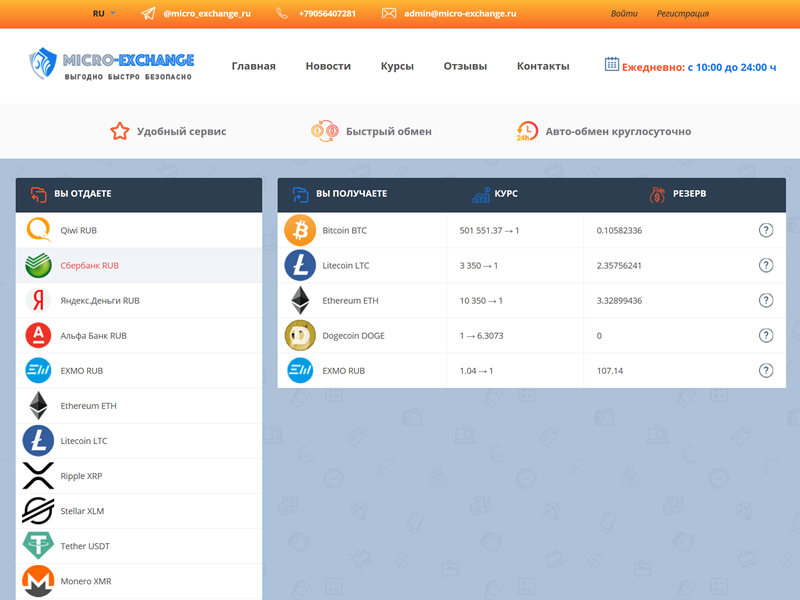Image resolution: width=800 pixels, height=600 pixels.
Task: Pick the Stellar XLM icon
Action: click(x=38, y=511)
